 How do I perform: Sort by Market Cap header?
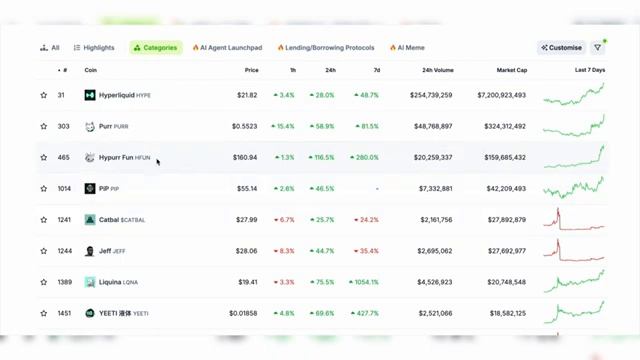[x=511, y=70]
